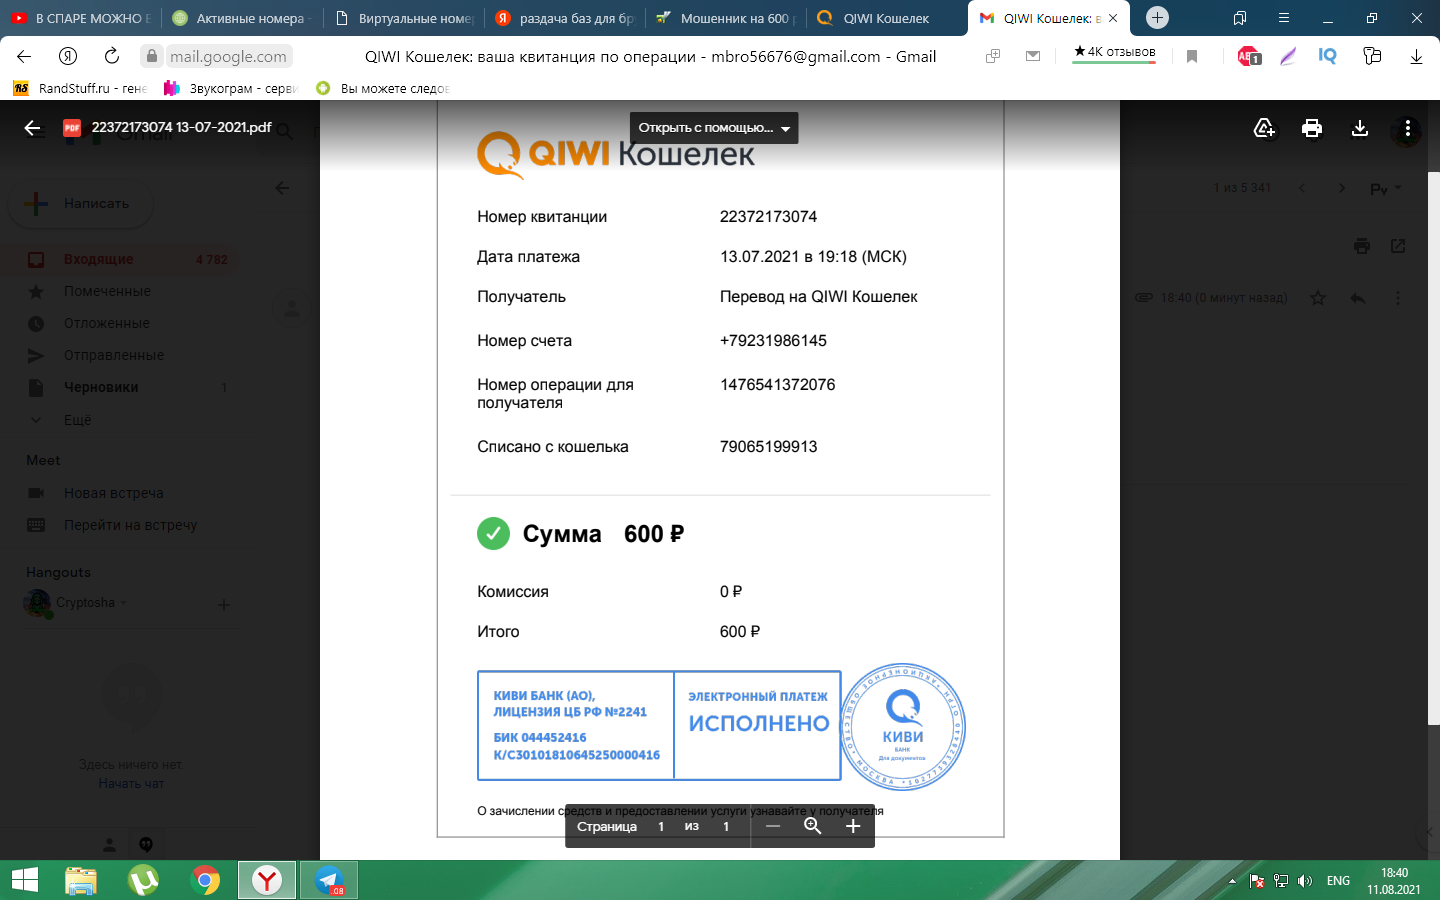The height and width of the screenshot is (900, 1440).
Task: Reload the browser page
Action: pyautogui.click(x=112, y=56)
